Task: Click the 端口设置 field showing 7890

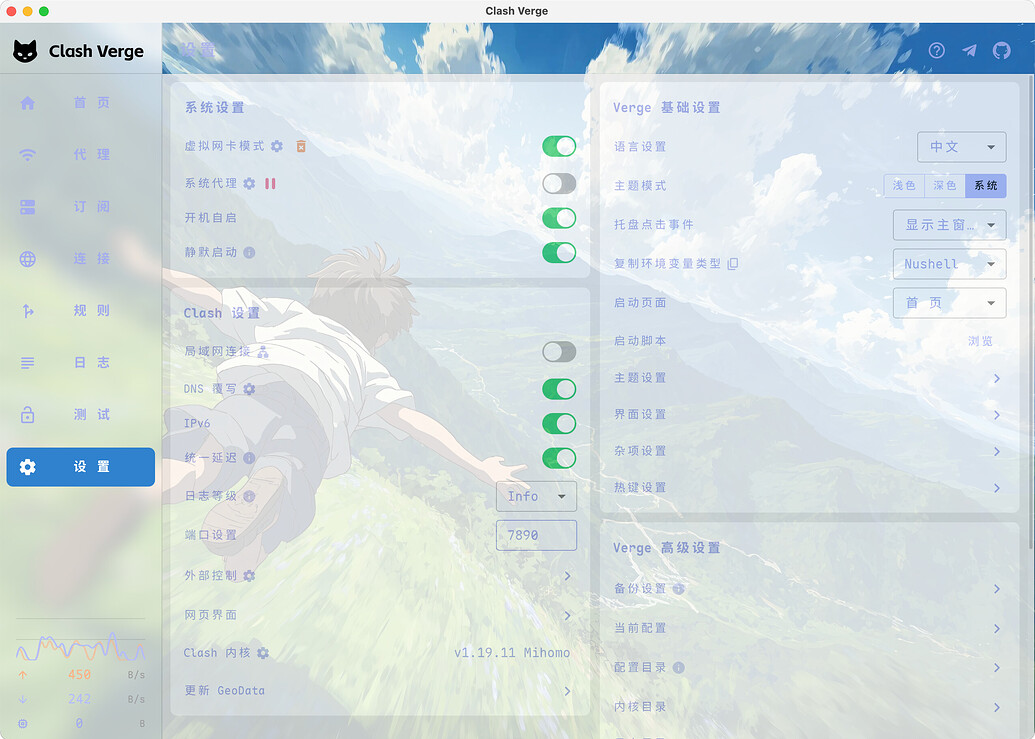Action: 536,535
